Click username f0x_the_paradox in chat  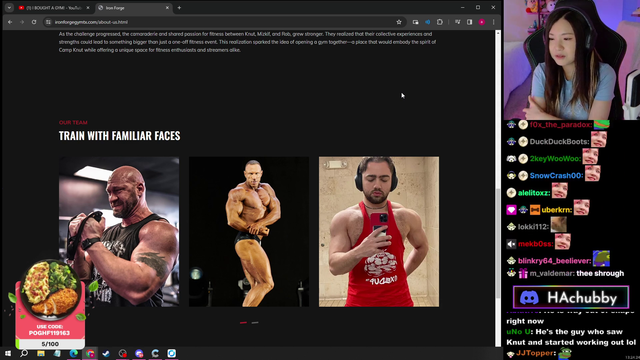tap(560, 125)
